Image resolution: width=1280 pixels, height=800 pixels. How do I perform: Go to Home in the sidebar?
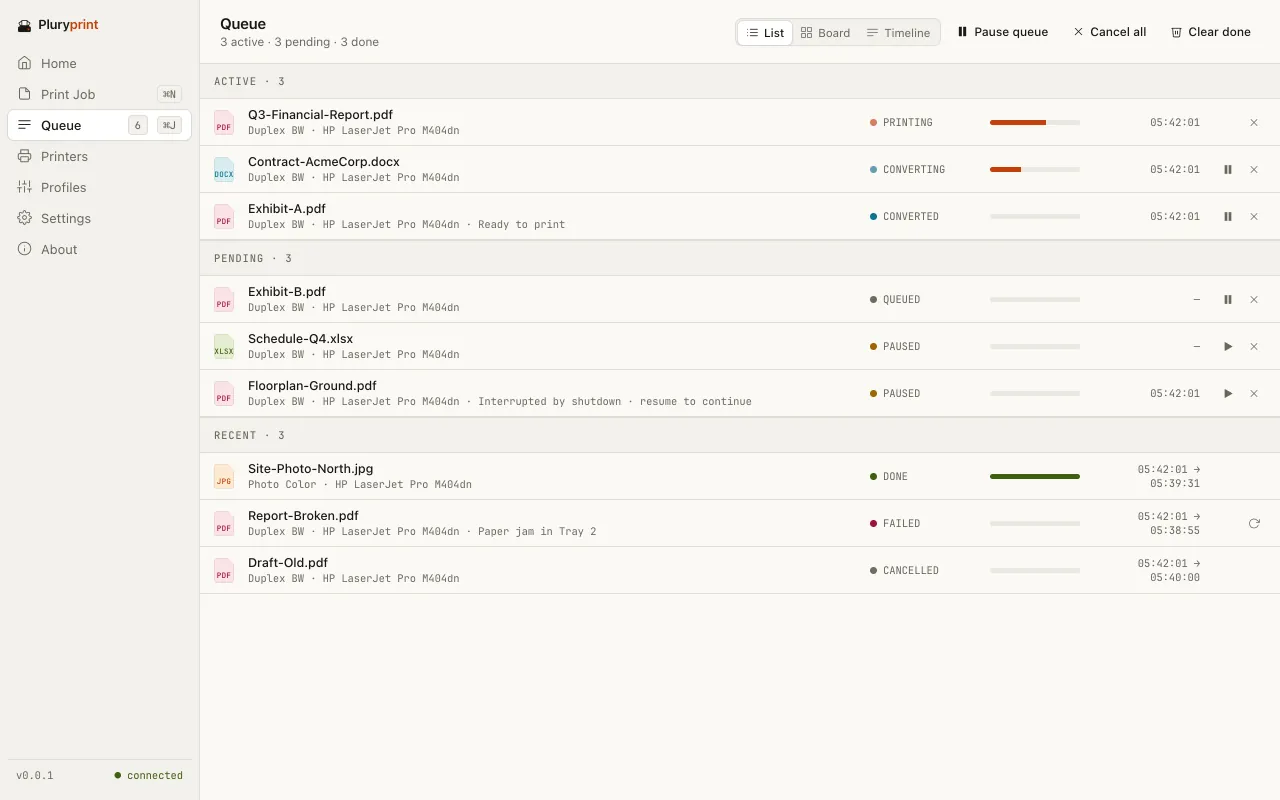click(100, 63)
